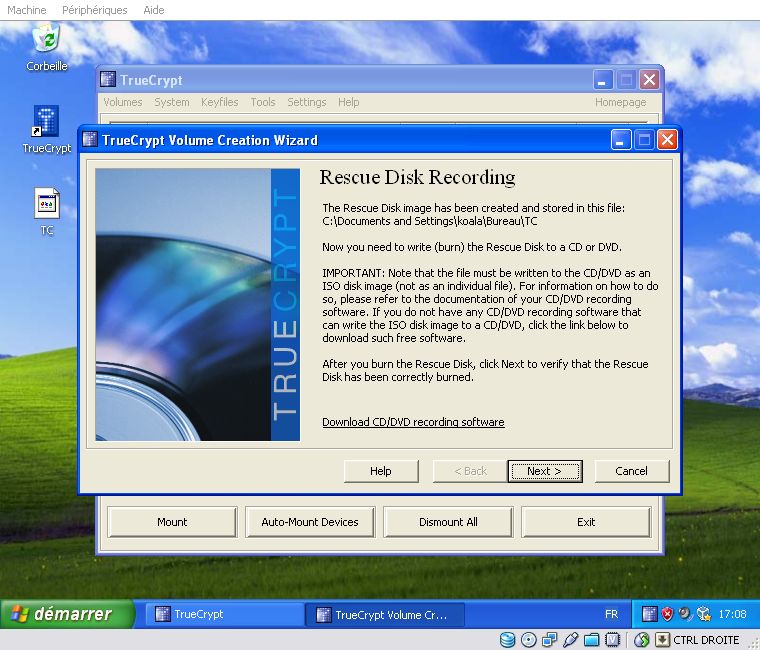This screenshot has width=760, height=650.
Task: Switch to TrueCrypt Volume Cr... taskbar button
Action: click(x=385, y=614)
